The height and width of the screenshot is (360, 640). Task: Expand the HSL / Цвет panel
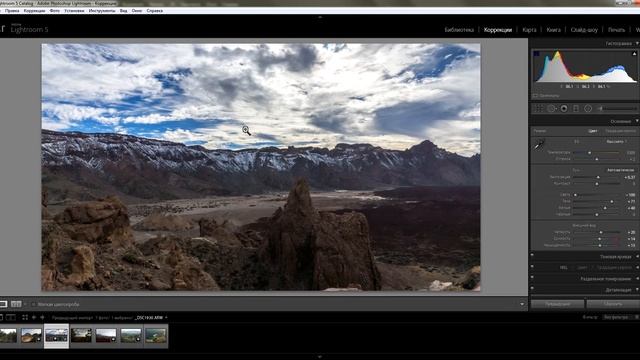637,268
